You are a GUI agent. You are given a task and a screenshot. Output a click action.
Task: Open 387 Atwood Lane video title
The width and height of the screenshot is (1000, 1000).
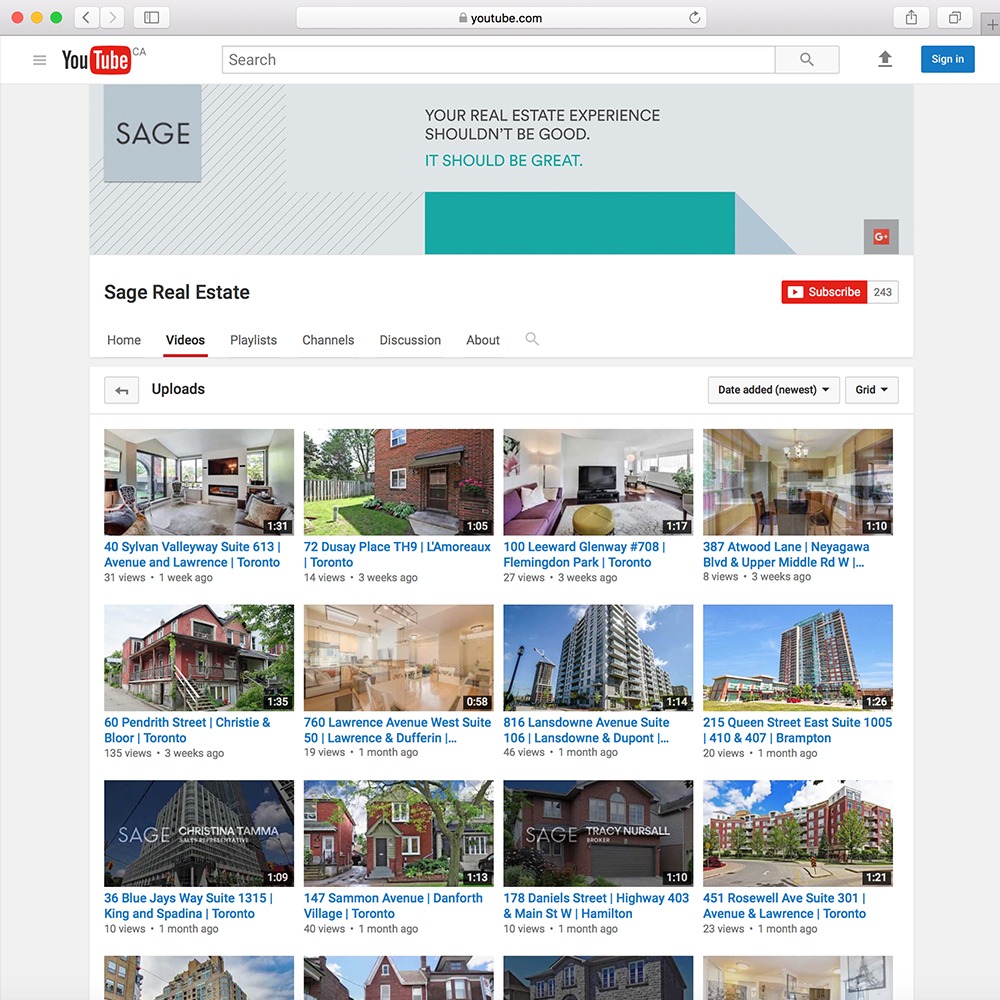[x=786, y=554]
